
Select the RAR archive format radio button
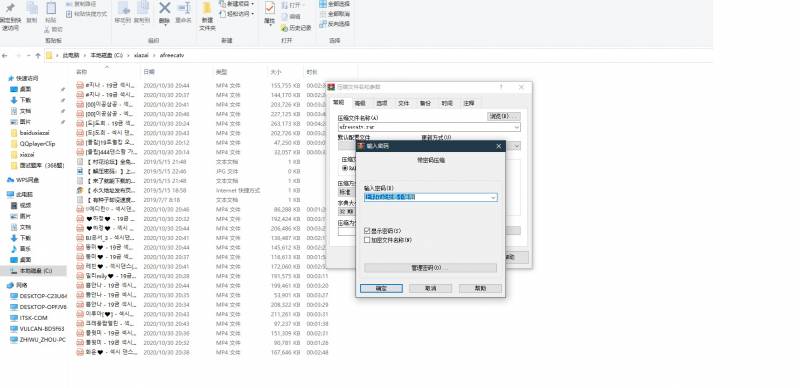coord(345,168)
